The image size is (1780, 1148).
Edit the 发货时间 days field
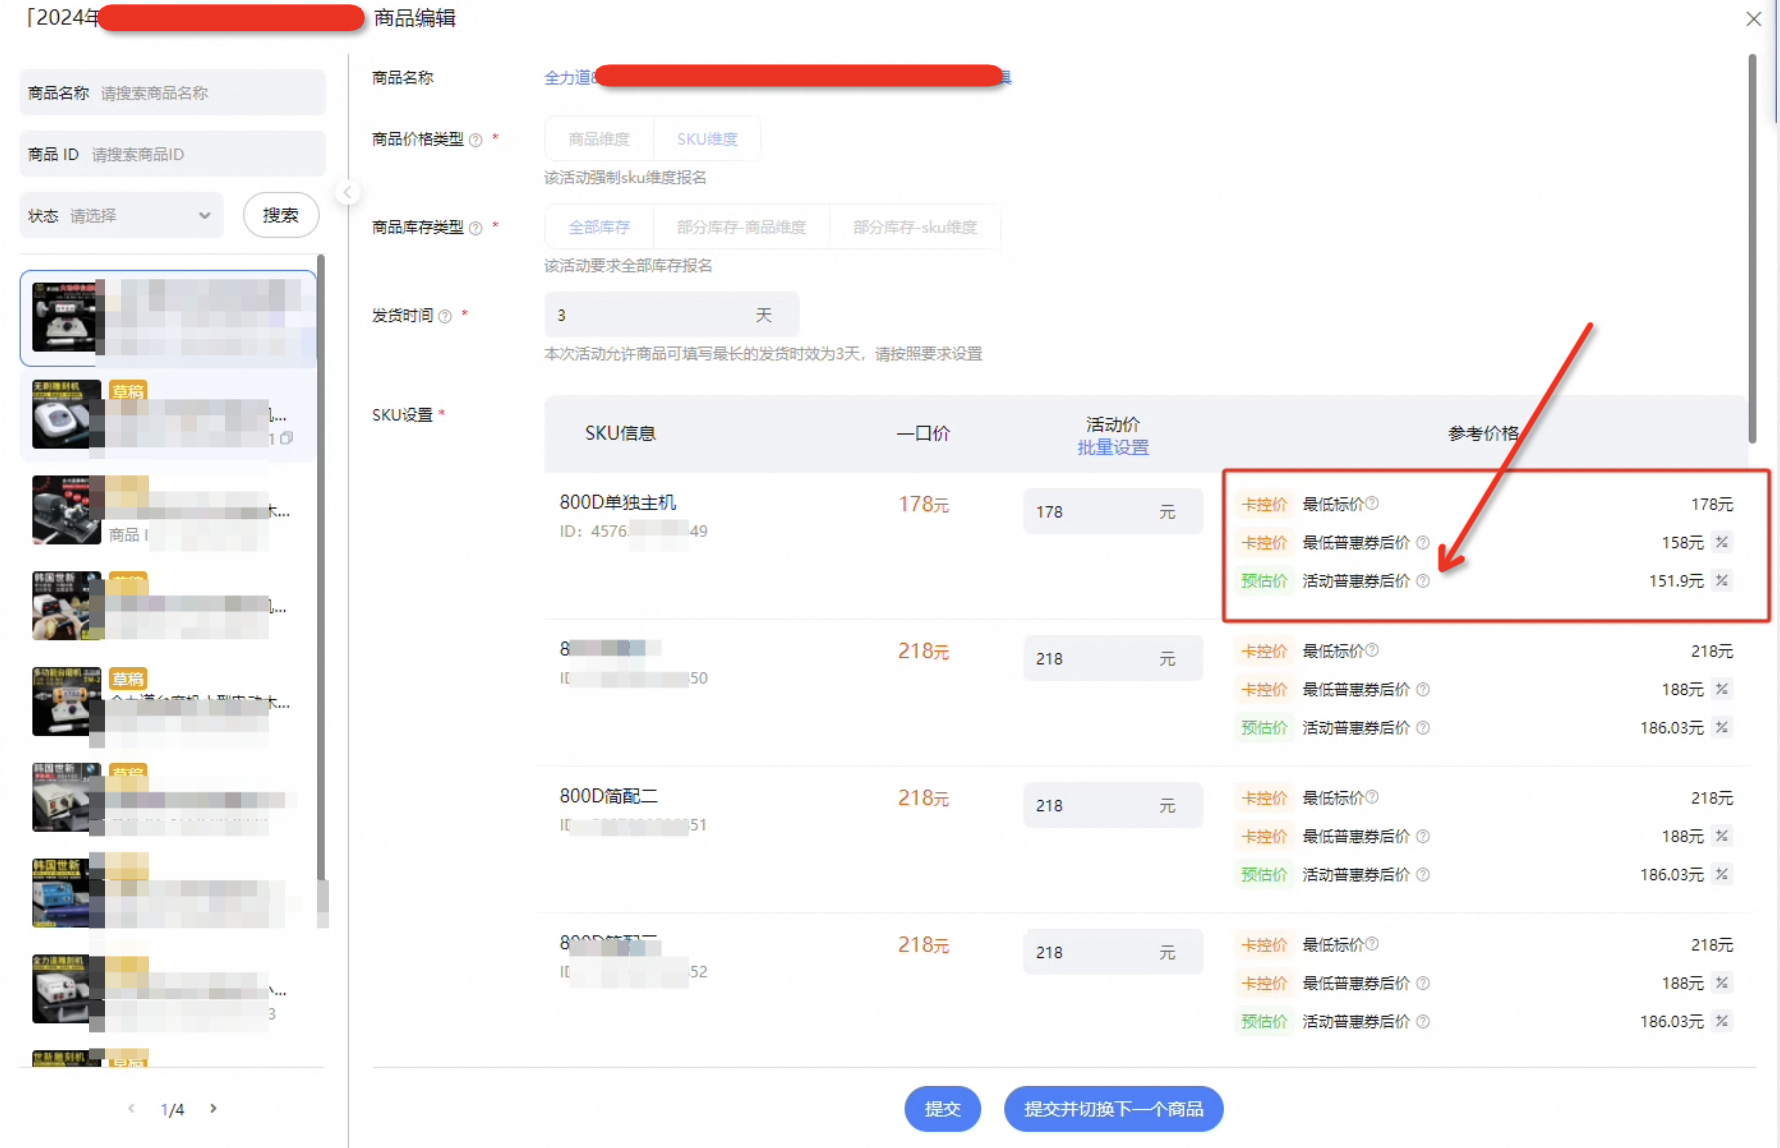click(x=671, y=315)
